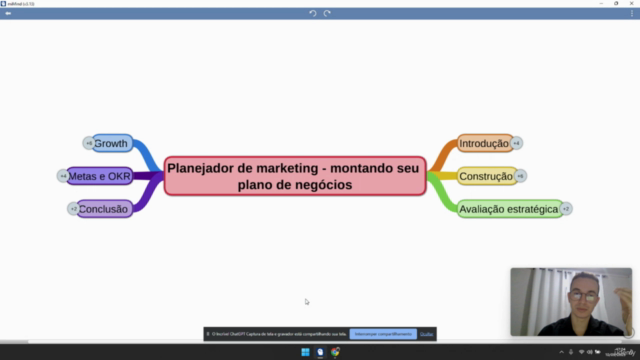The height and width of the screenshot is (360, 640).
Task: Expand the Conclusão node children badge
Action: click(73, 209)
